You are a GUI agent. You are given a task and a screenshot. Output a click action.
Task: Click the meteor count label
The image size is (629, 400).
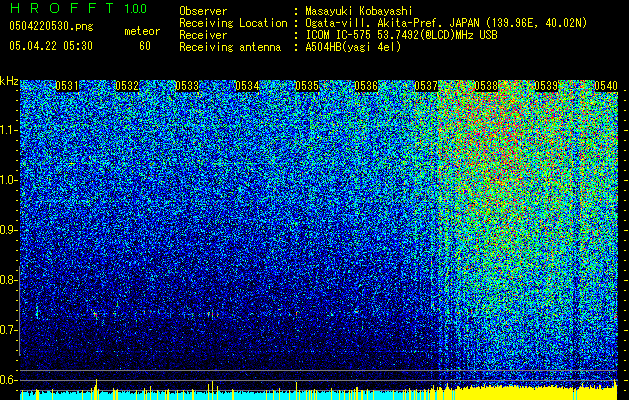pyautogui.click(x=142, y=31)
